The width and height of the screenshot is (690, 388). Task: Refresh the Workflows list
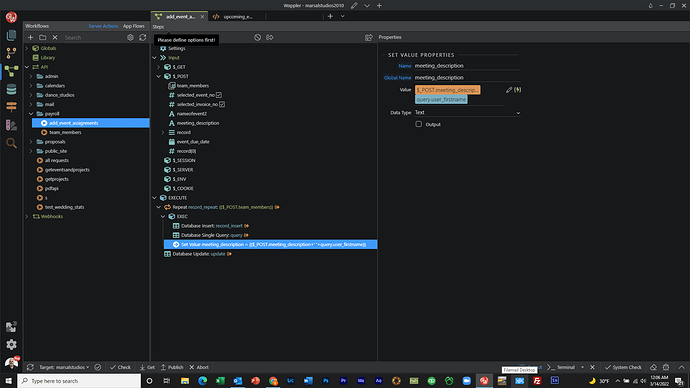pyautogui.click(x=143, y=37)
